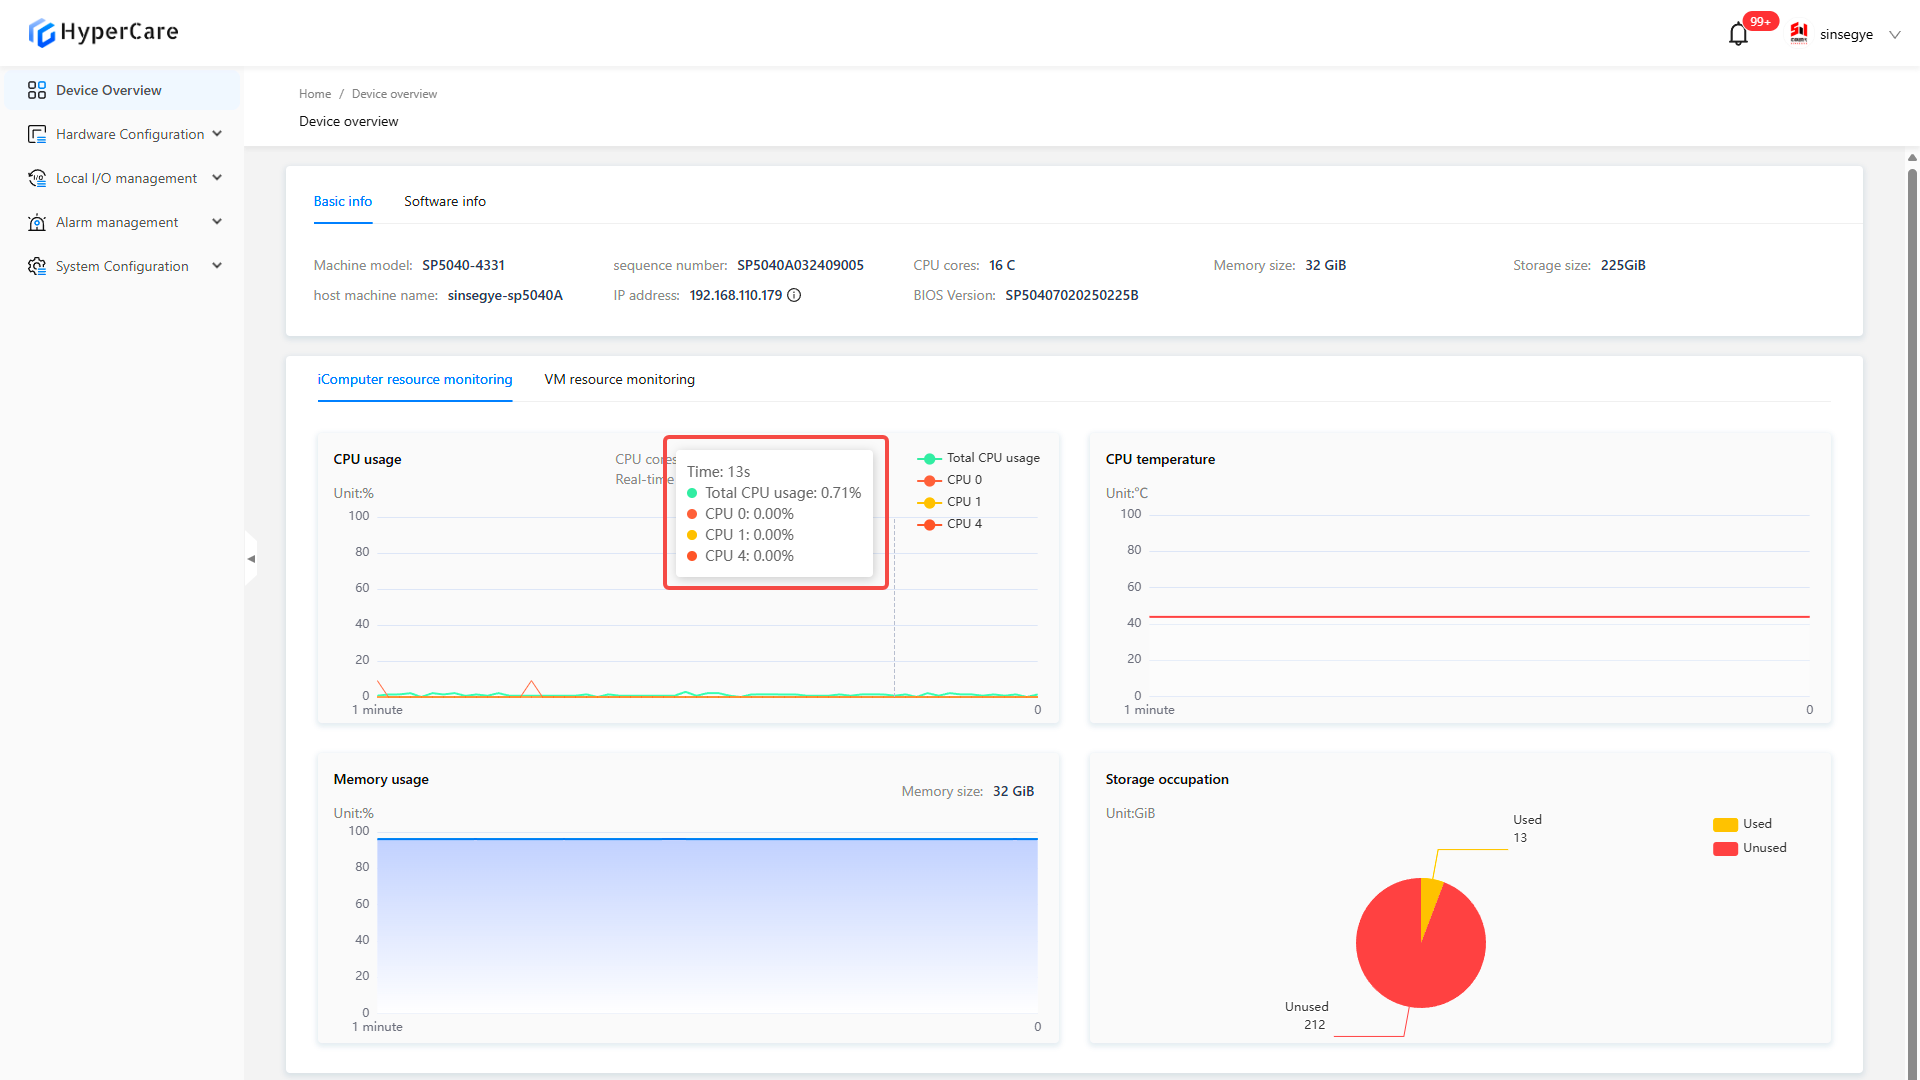Toggle Total CPU usage legend series

pyautogui.click(x=978, y=458)
